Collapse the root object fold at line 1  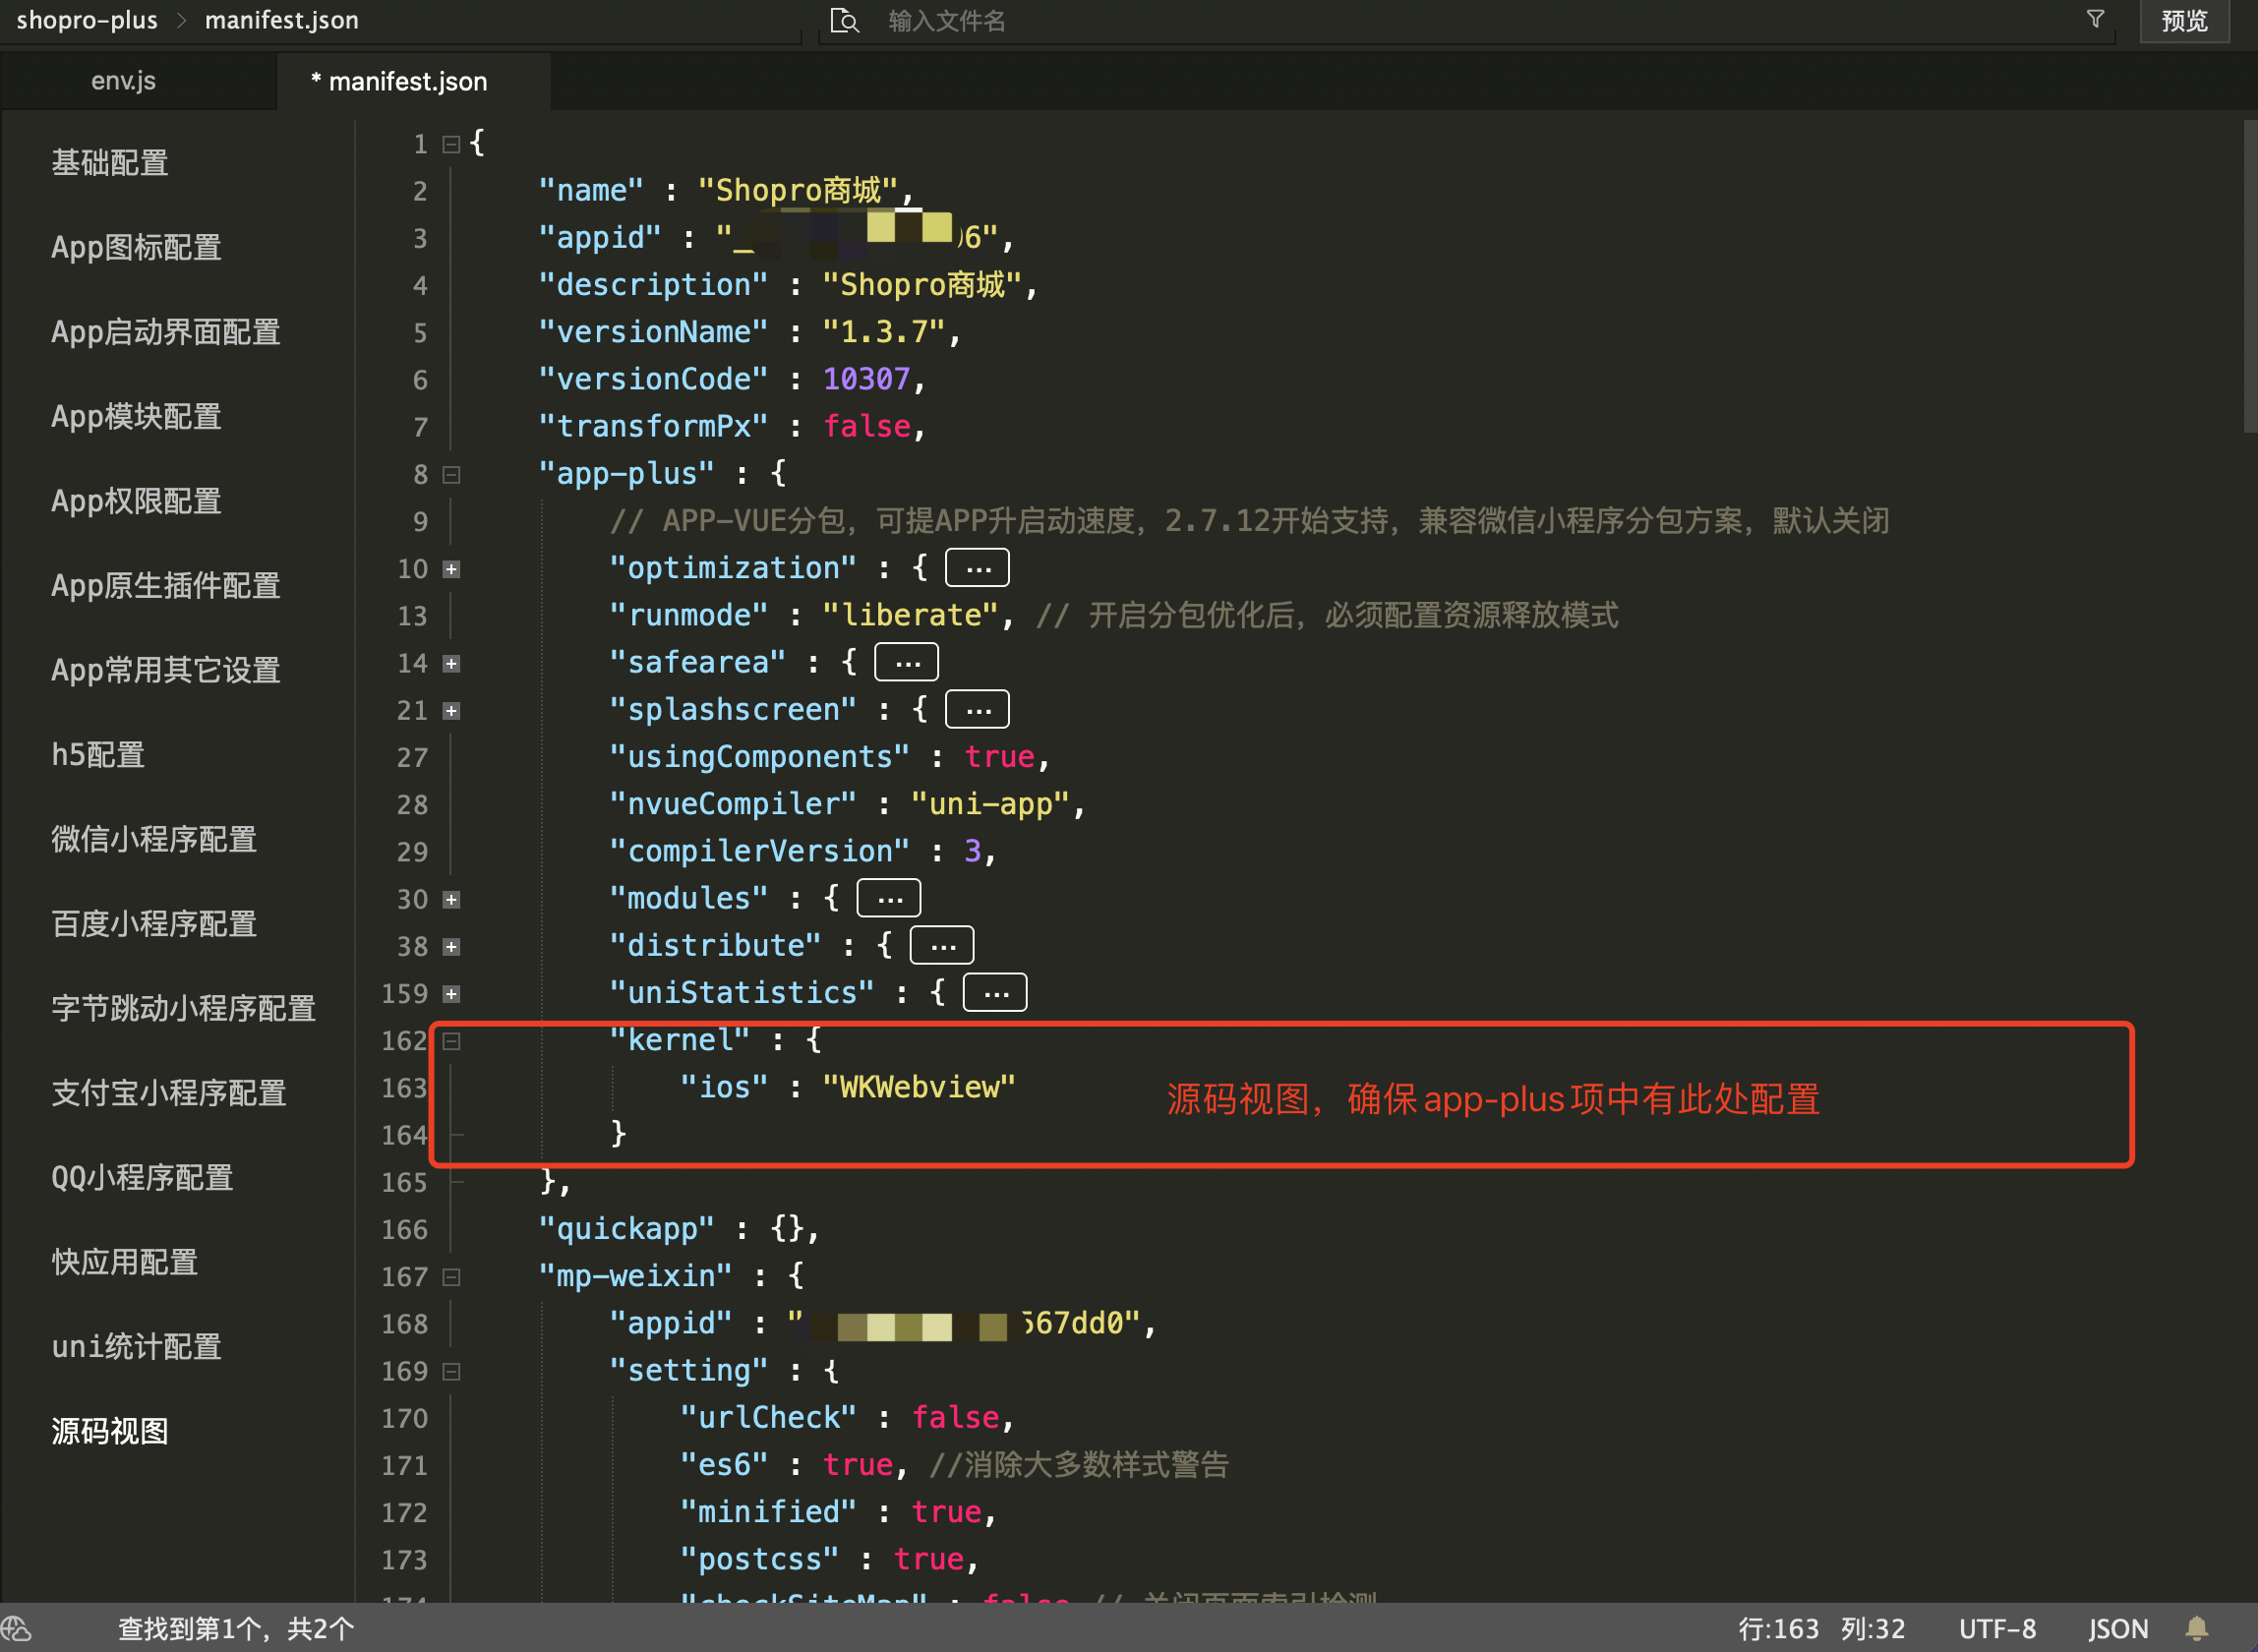(451, 144)
